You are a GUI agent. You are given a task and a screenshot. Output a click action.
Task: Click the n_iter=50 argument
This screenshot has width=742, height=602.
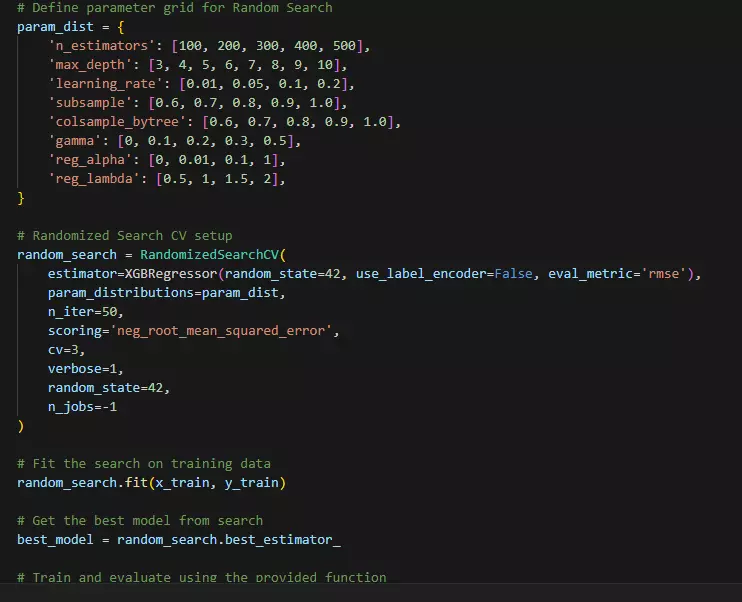82,312
